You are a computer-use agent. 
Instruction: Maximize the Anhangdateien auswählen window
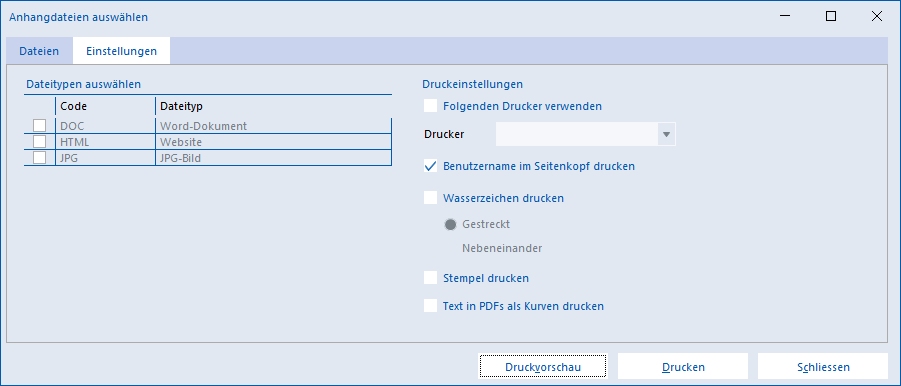tap(830, 16)
